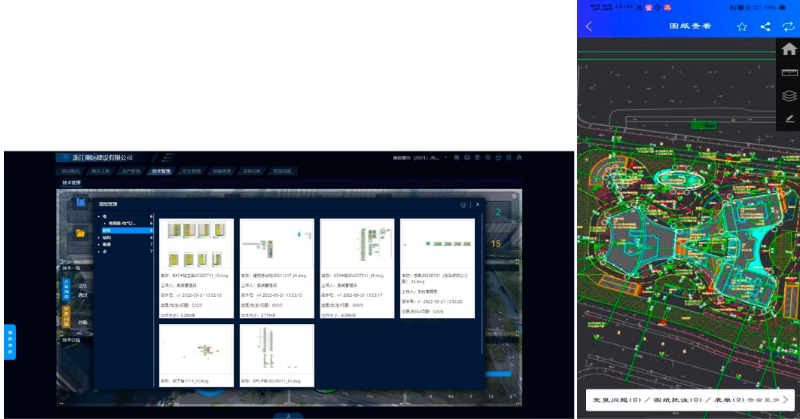Open the 建筑总说明 dwg drawing thumbnail
This screenshot has height=419, width=800.
click(277, 244)
